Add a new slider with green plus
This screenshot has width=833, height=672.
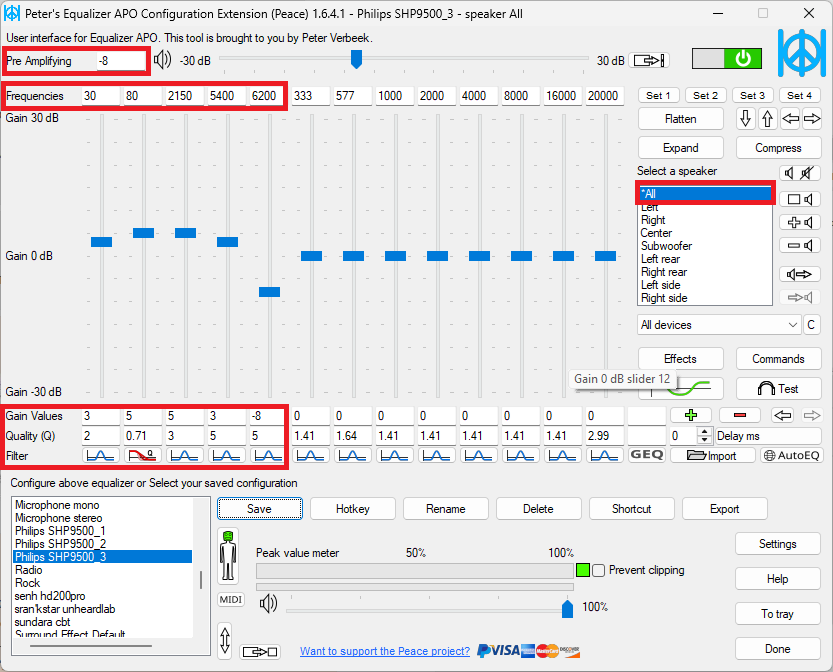[691, 415]
